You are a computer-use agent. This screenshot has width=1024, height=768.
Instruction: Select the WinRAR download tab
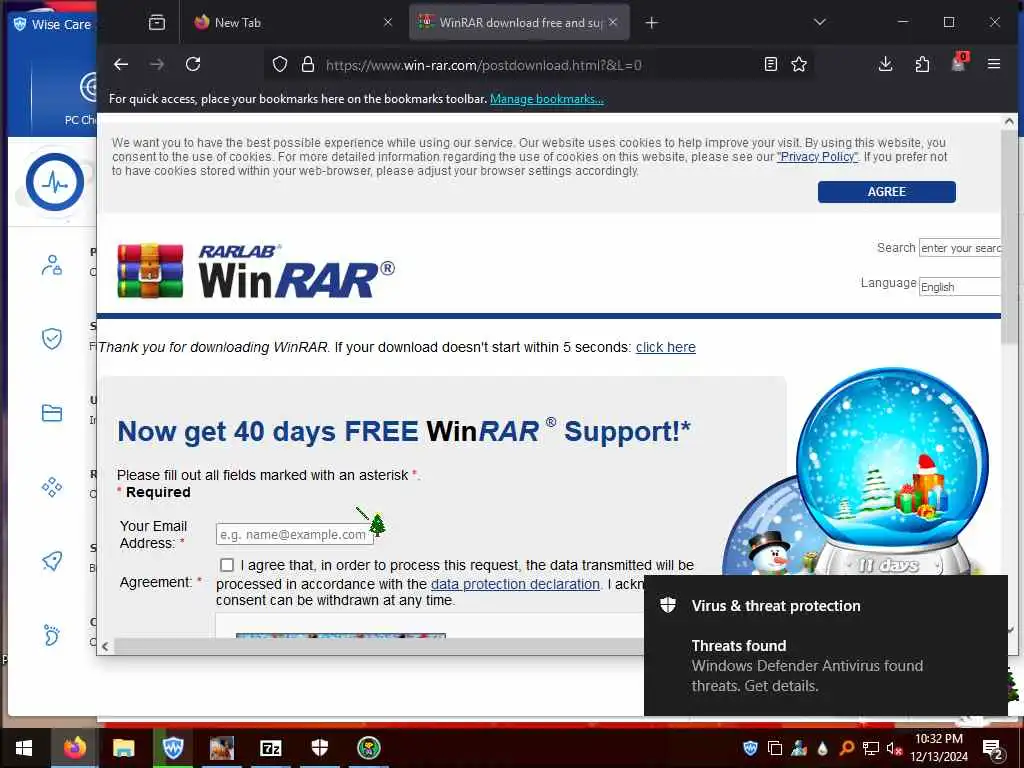tap(519, 22)
